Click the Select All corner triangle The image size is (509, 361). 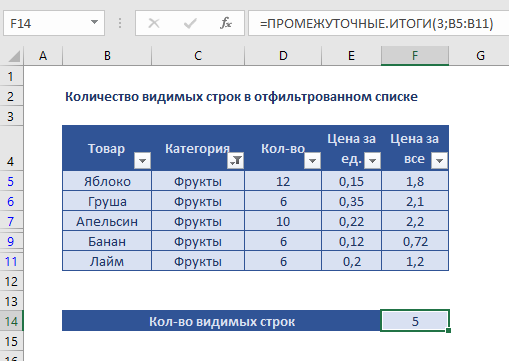pos(14,56)
